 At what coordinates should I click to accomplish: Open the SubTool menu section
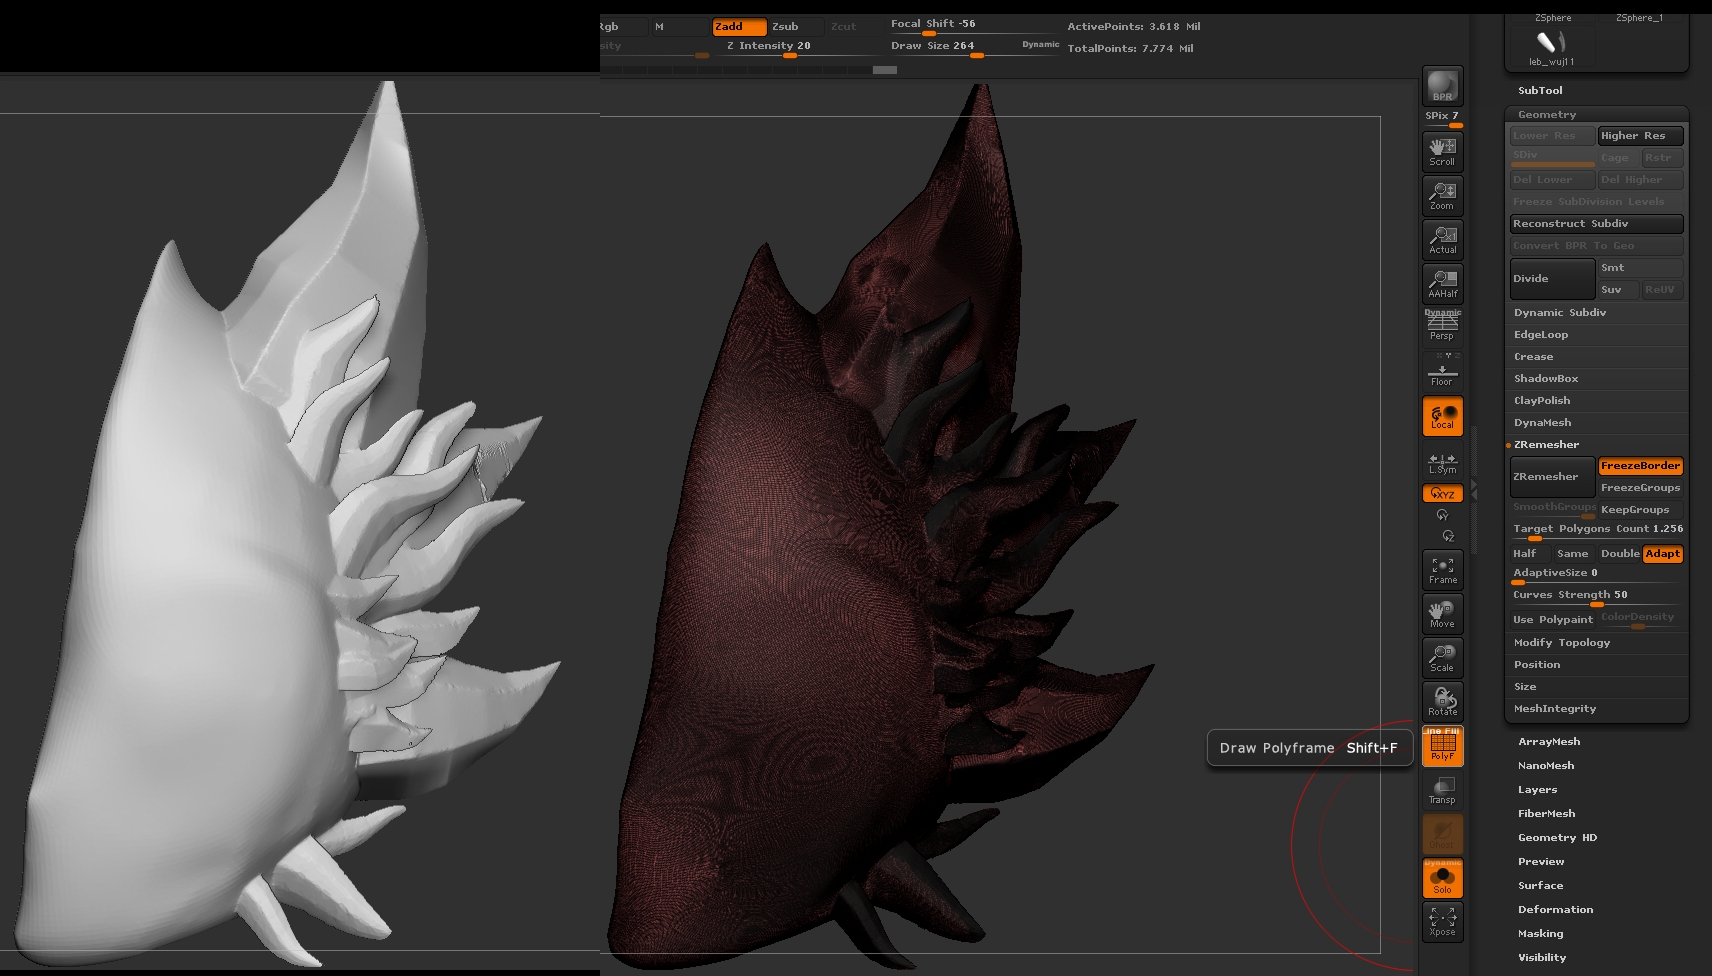(1540, 91)
